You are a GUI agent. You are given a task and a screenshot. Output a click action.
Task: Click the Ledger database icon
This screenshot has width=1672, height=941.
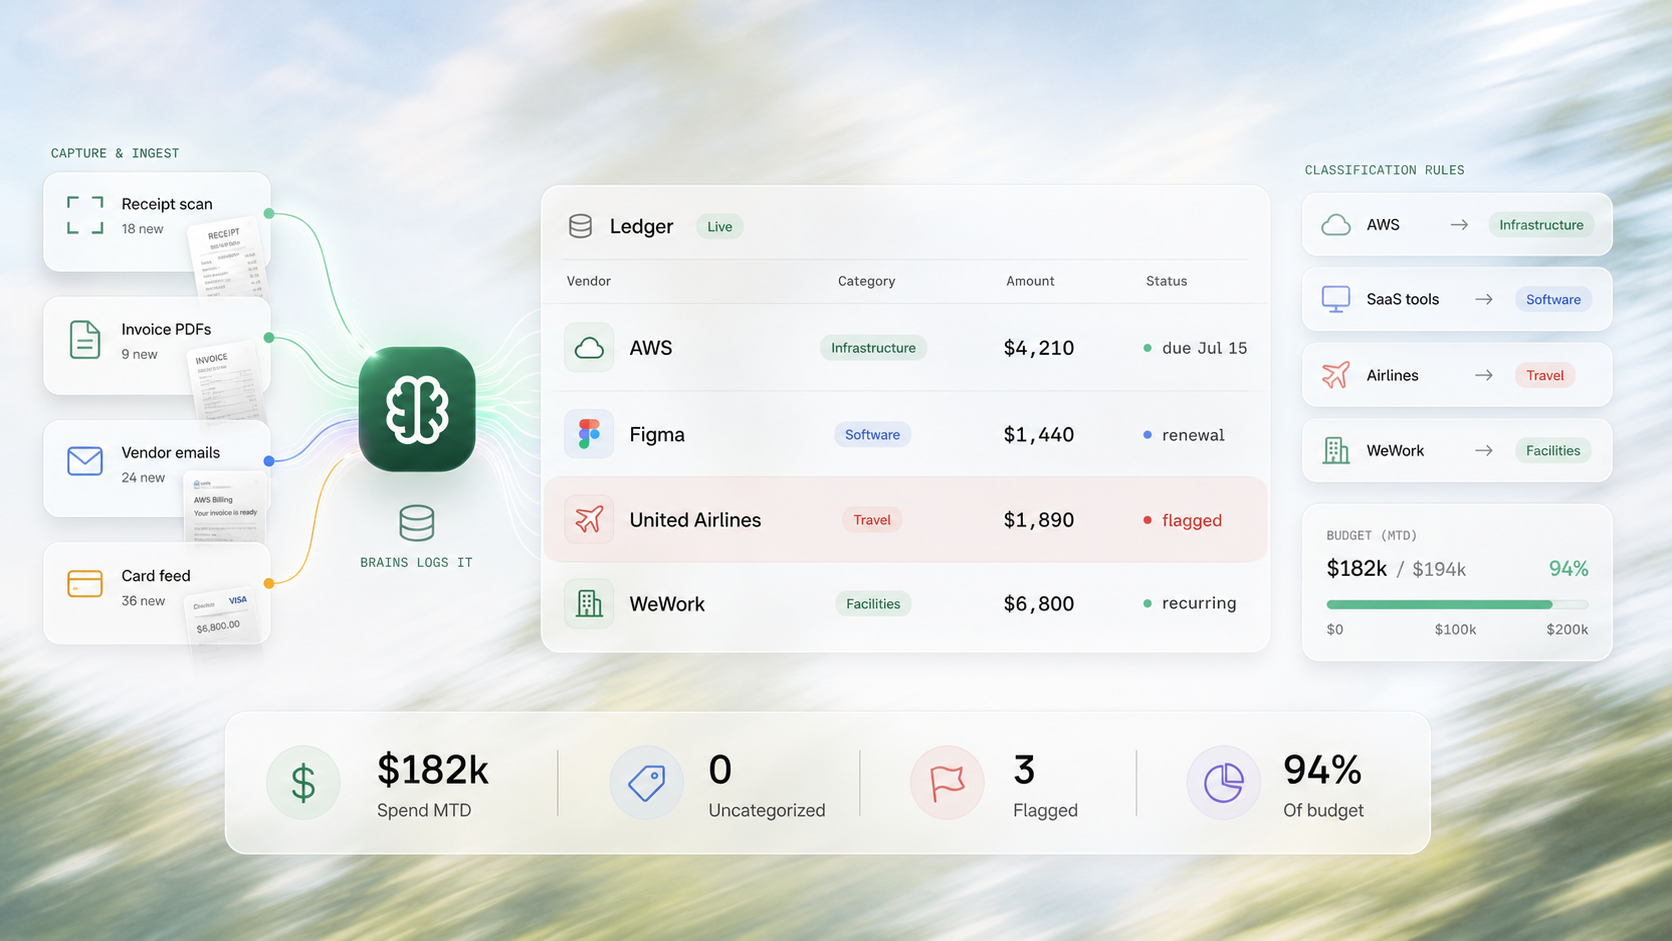580,226
